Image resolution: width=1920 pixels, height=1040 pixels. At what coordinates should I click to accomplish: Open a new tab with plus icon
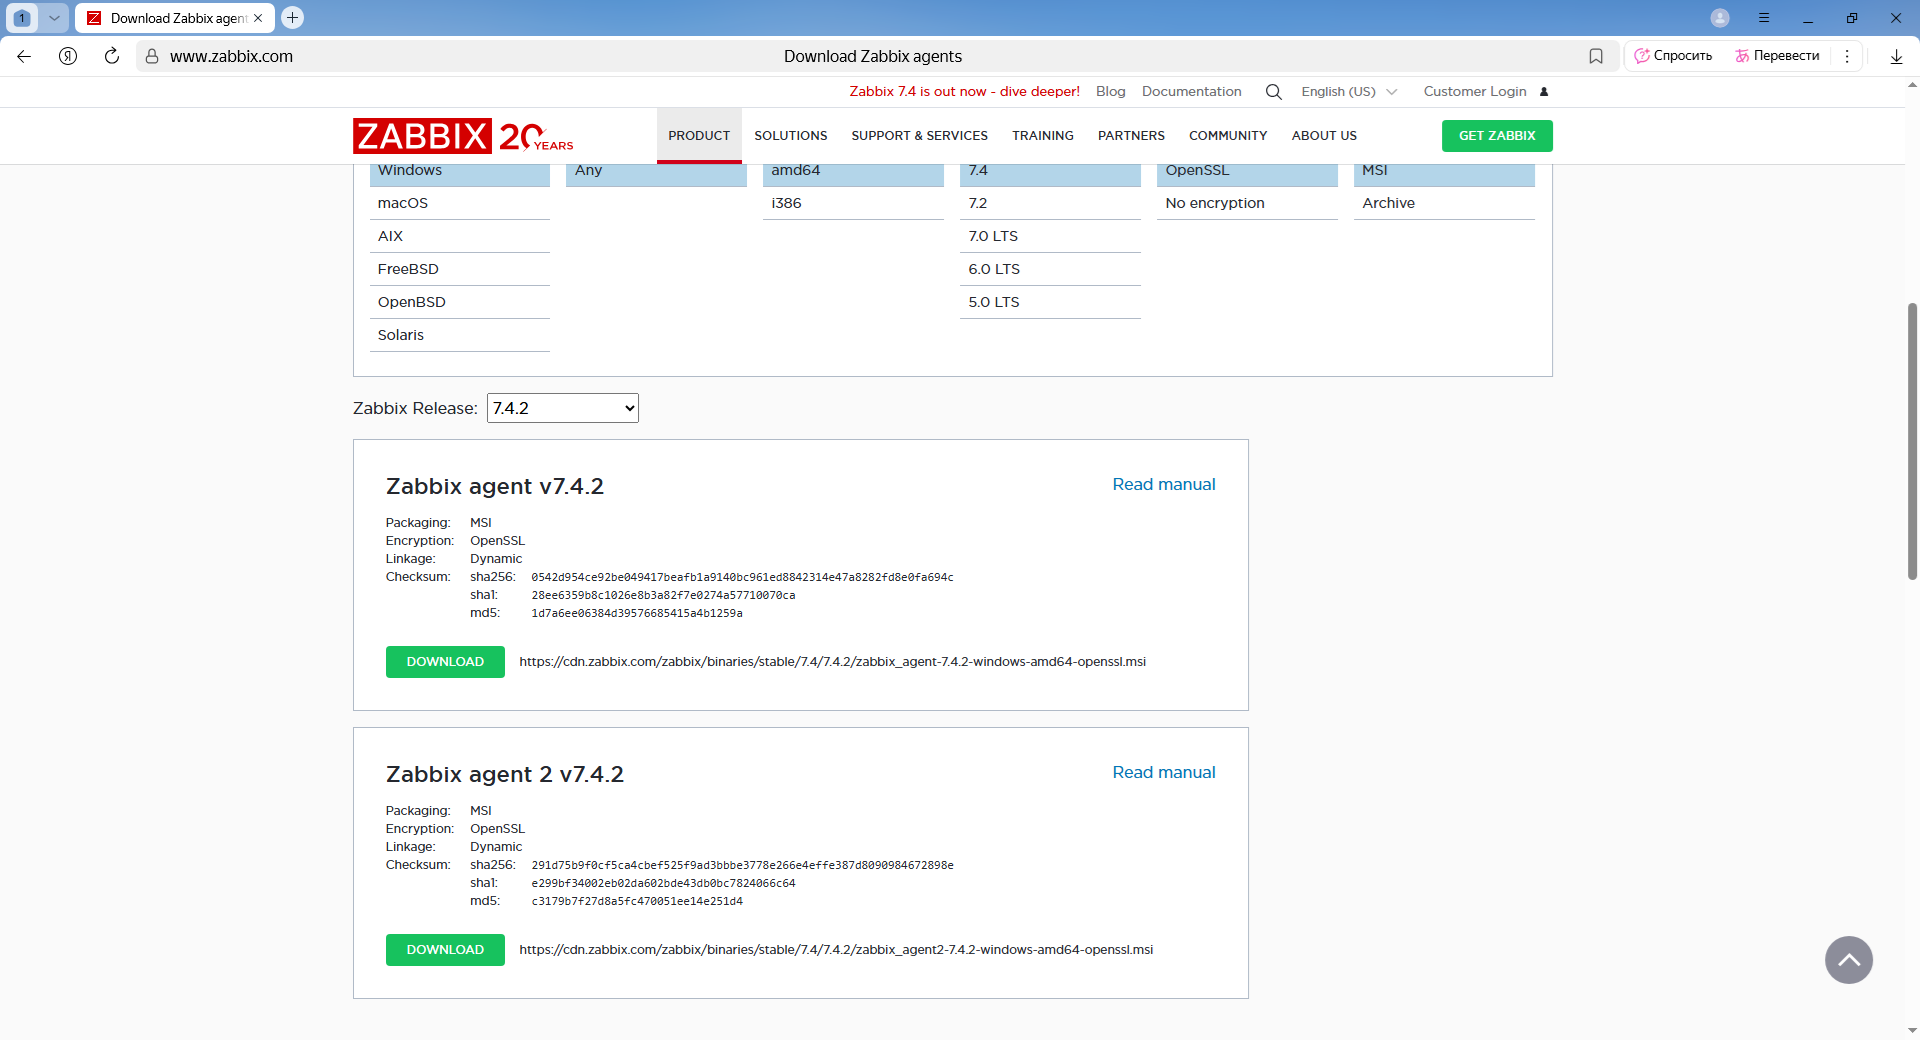click(292, 18)
